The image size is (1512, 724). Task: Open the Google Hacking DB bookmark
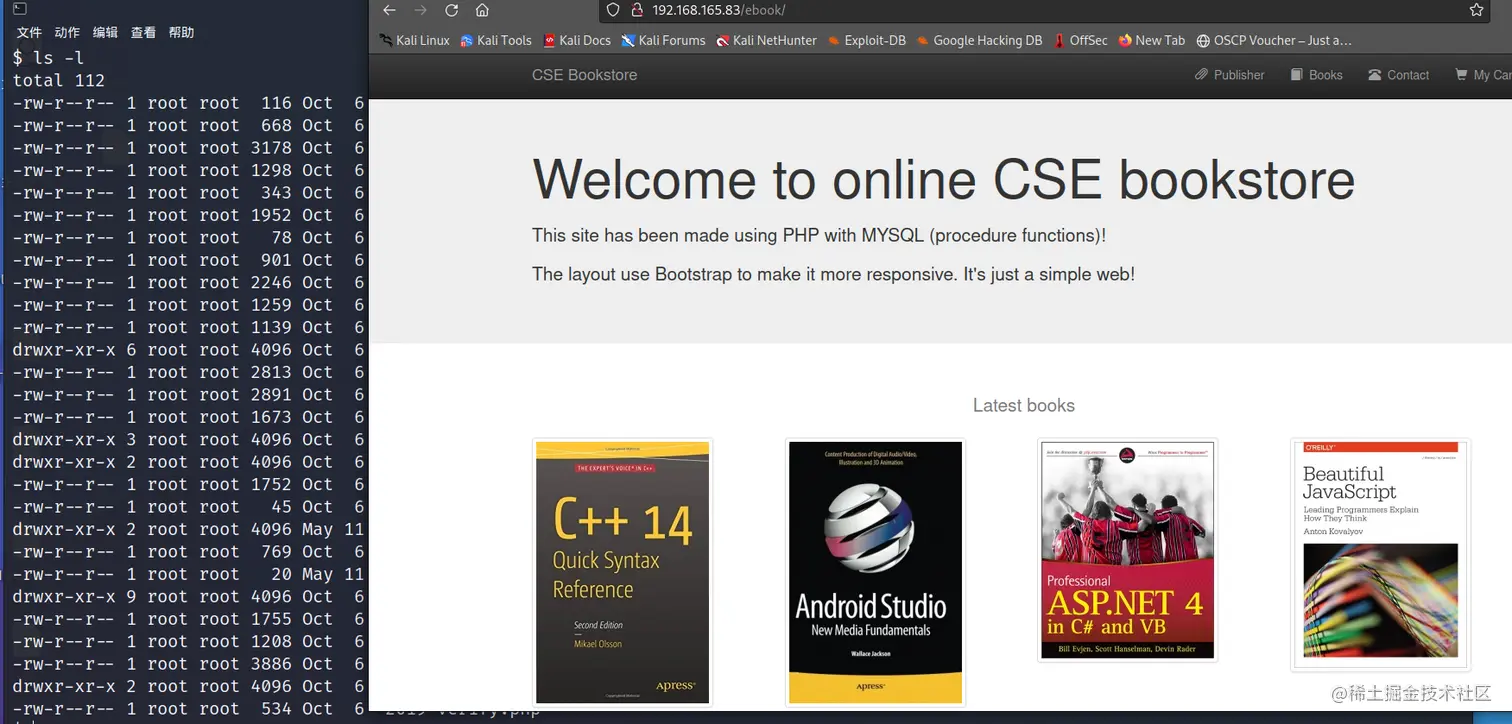(980, 41)
